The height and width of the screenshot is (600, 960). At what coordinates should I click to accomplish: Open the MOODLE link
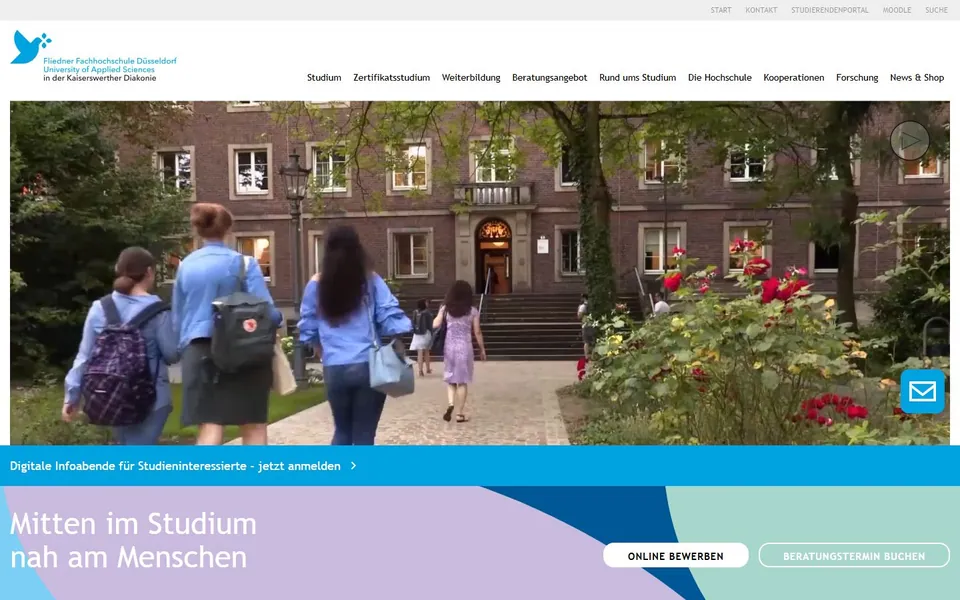897,10
